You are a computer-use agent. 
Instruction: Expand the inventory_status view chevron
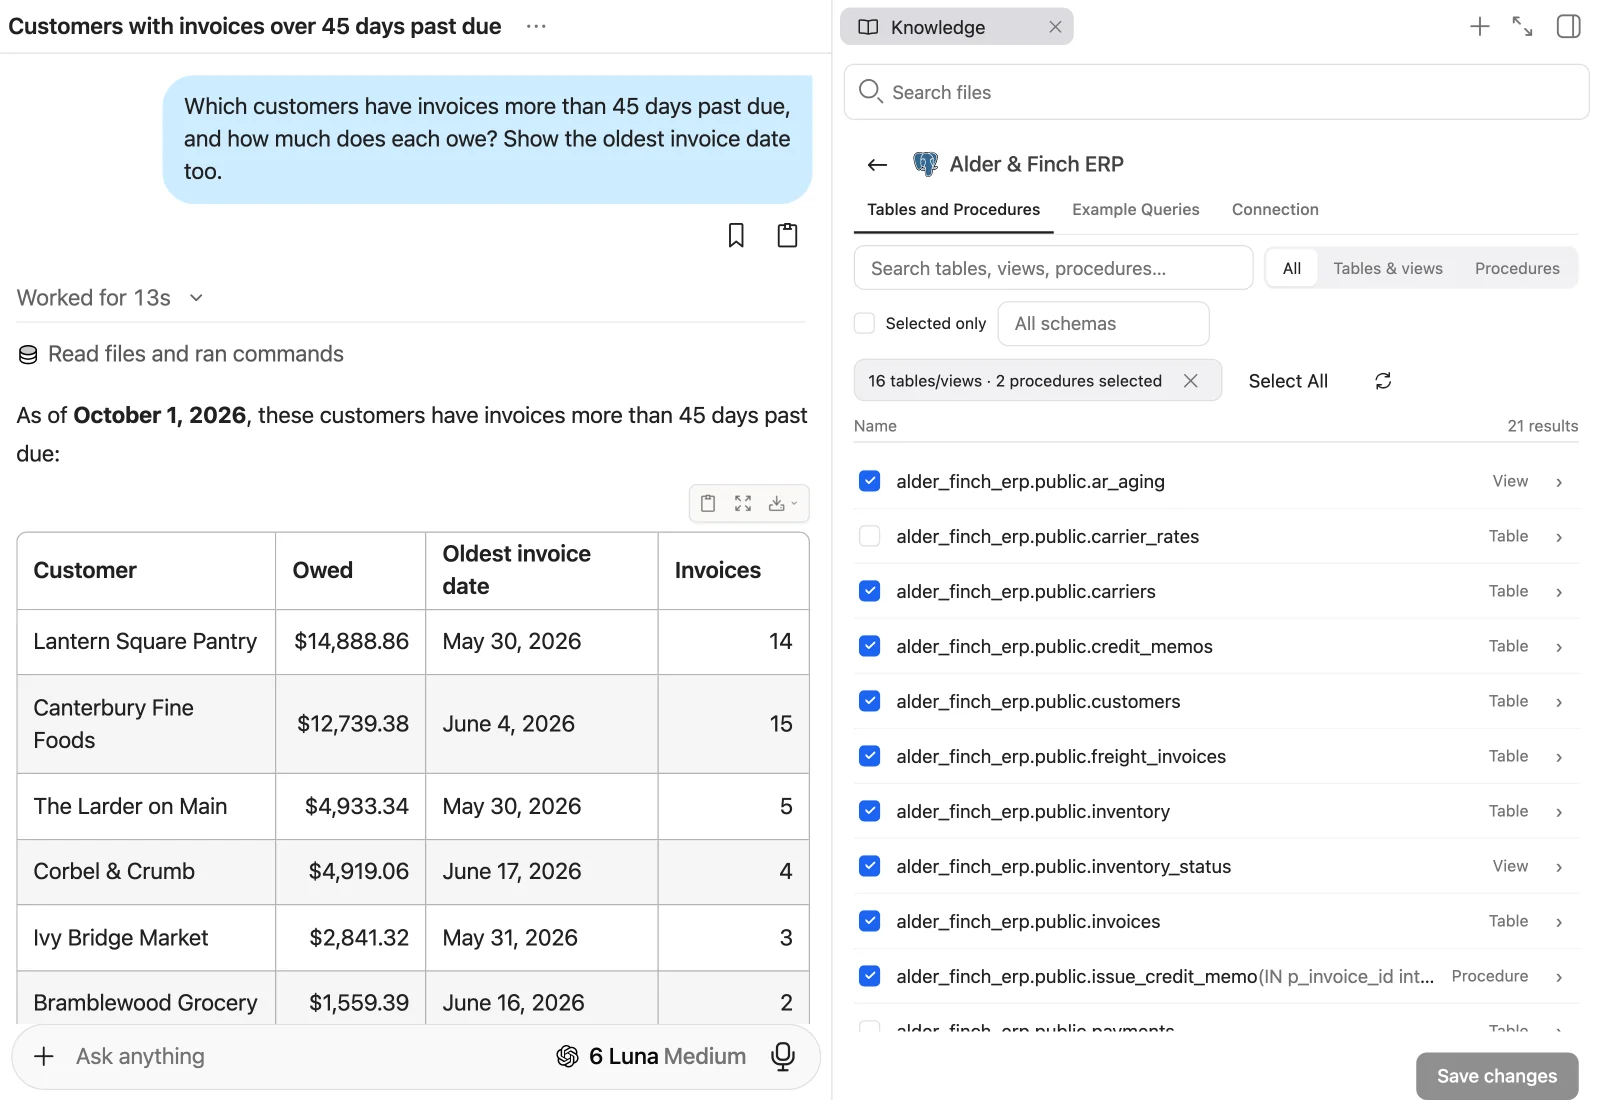click(1559, 867)
